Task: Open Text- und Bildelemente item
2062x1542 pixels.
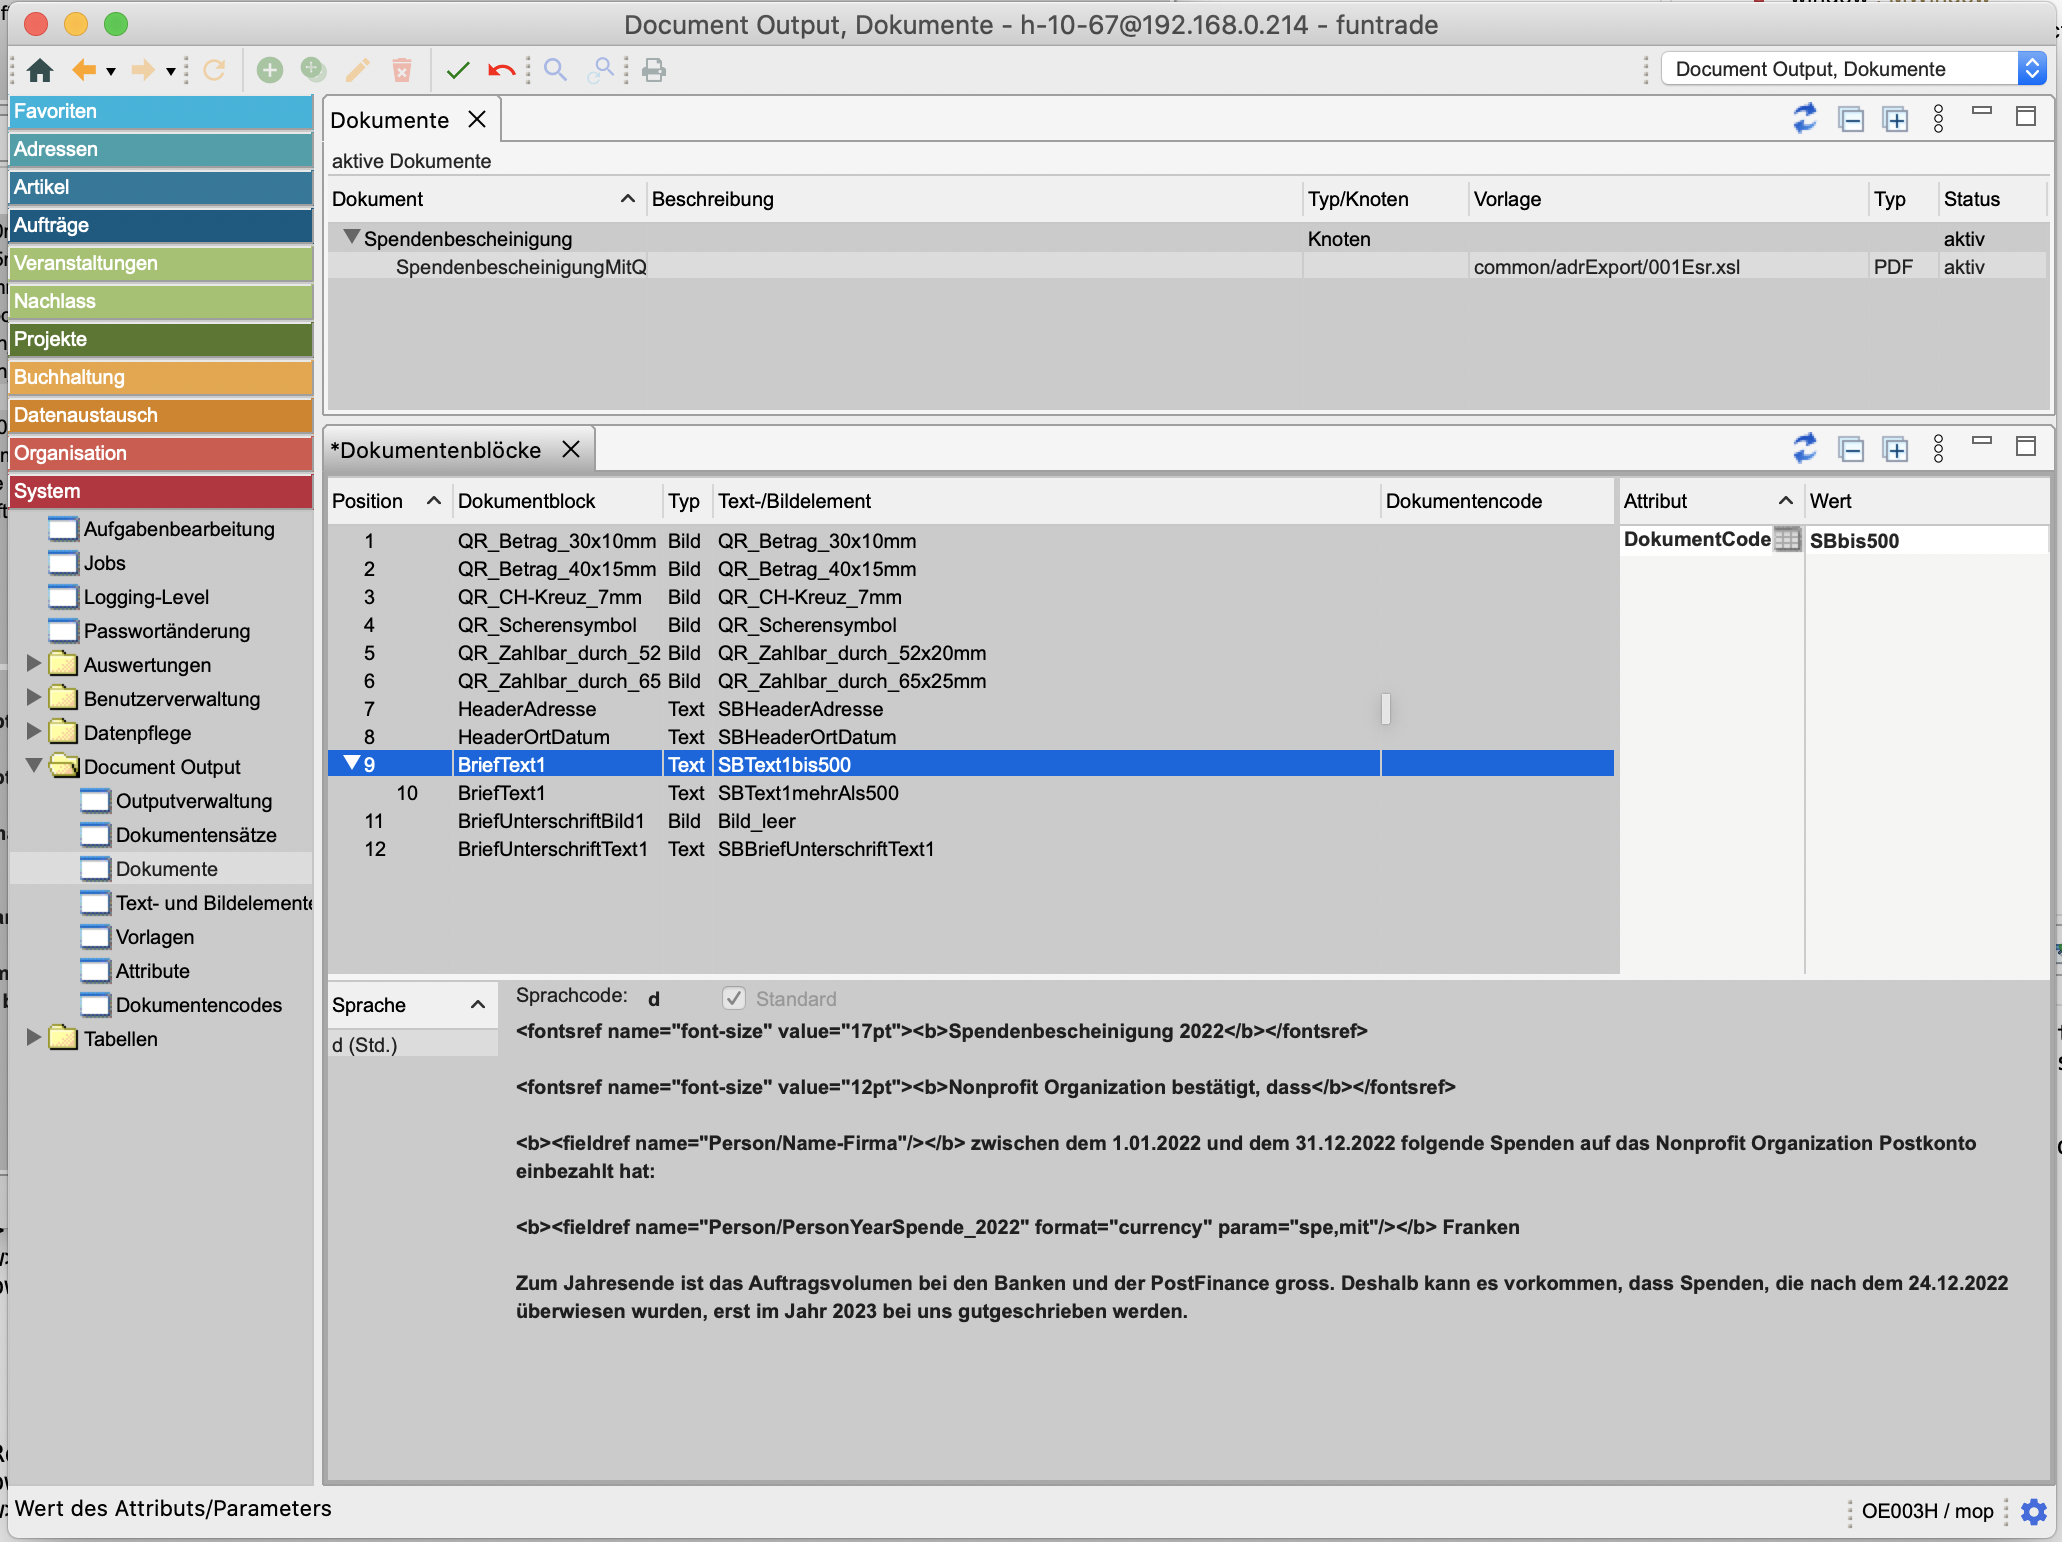Action: pos(213,903)
